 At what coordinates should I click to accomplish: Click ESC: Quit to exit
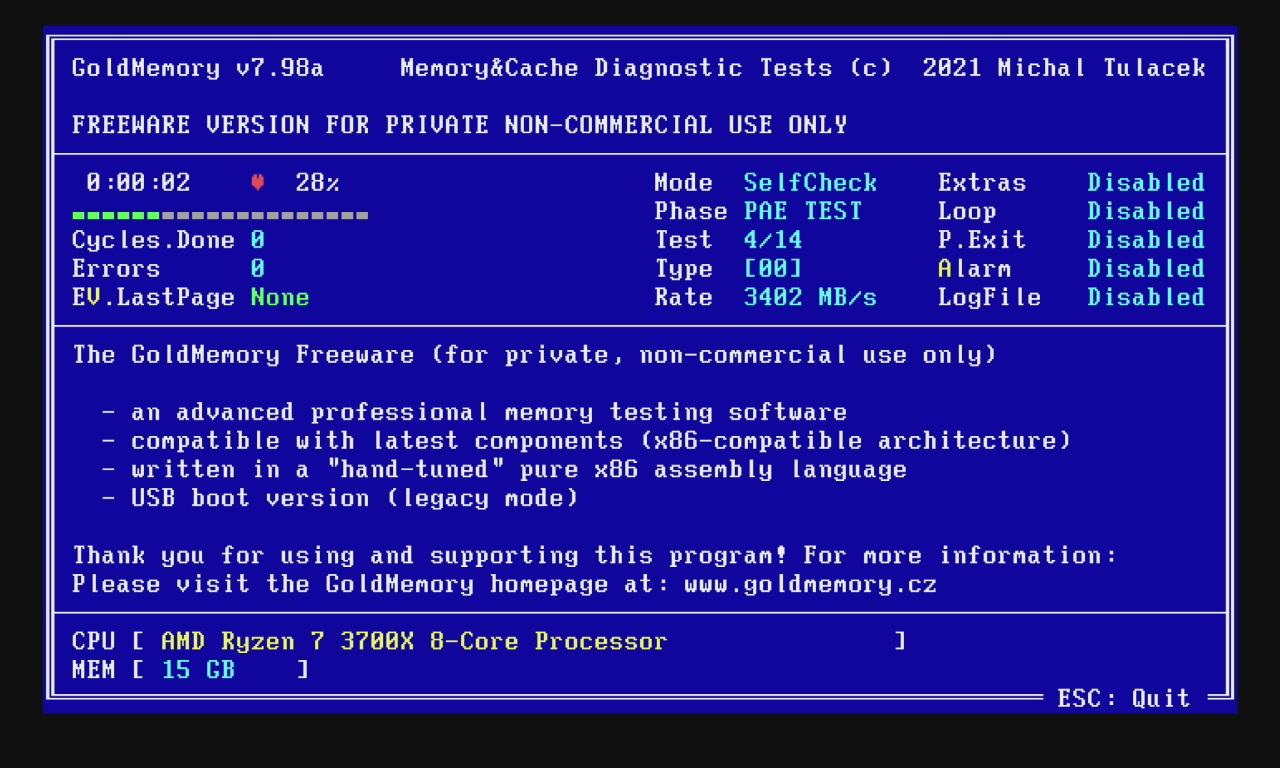(1124, 698)
